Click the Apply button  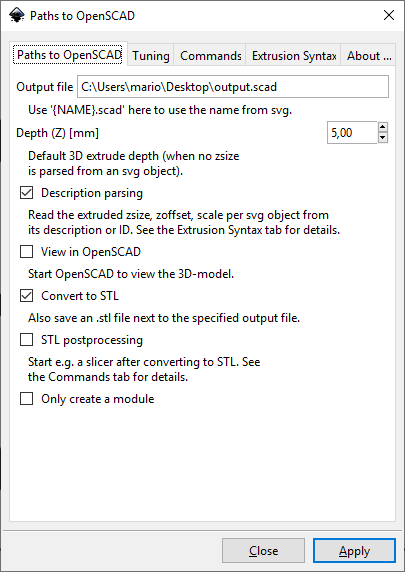pyautogui.click(x=354, y=551)
